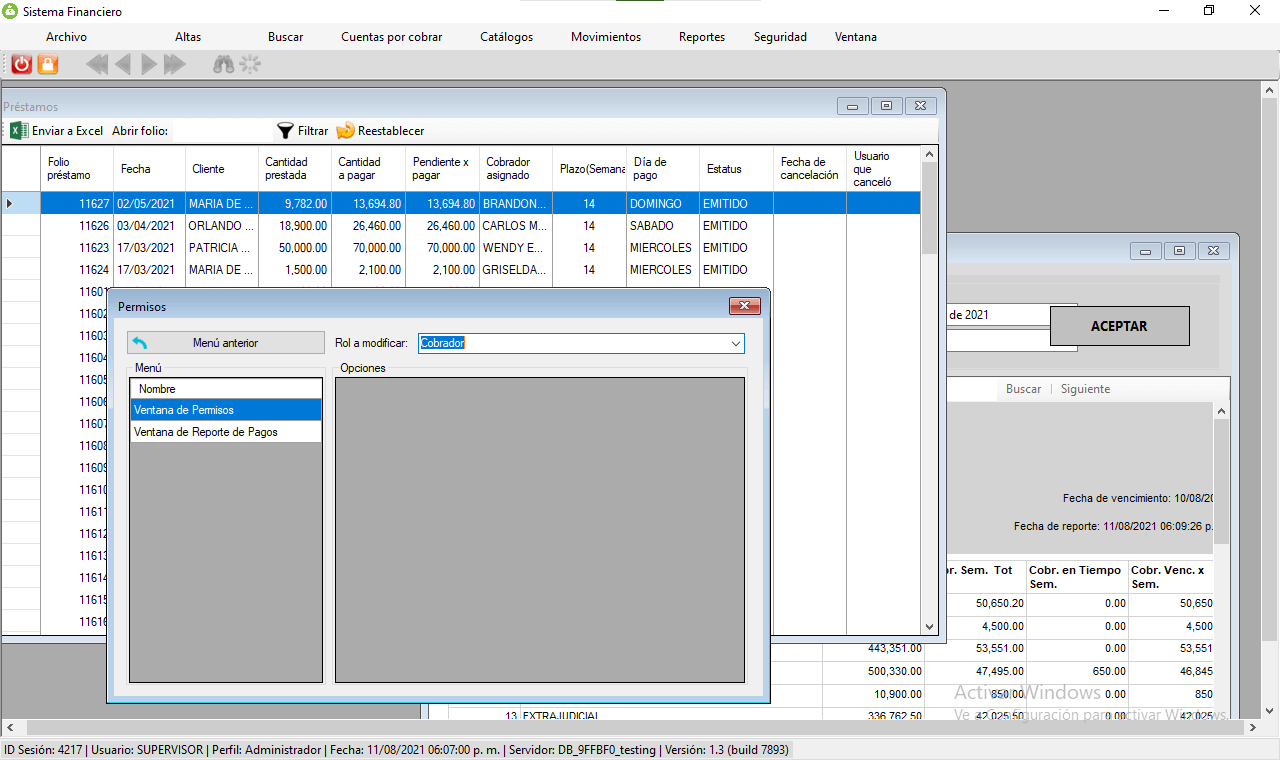
Task: Click the binoculars search icon
Action: (224, 64)
